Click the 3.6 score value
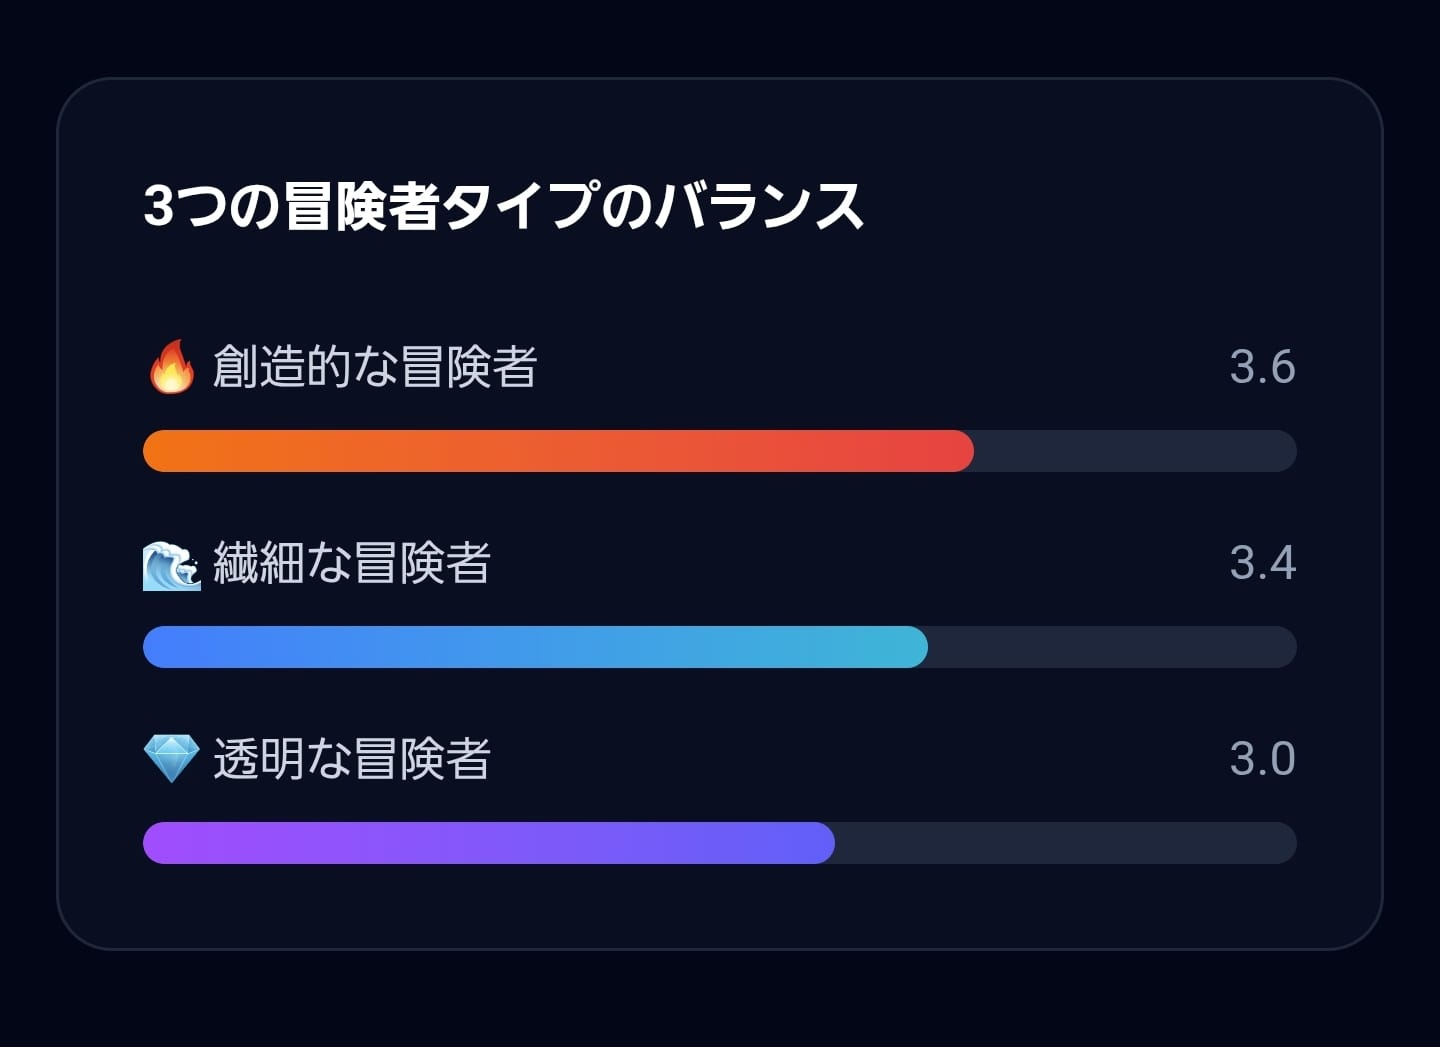1440x1047 pixels. pyautogui.click(x=1262, y=367)
